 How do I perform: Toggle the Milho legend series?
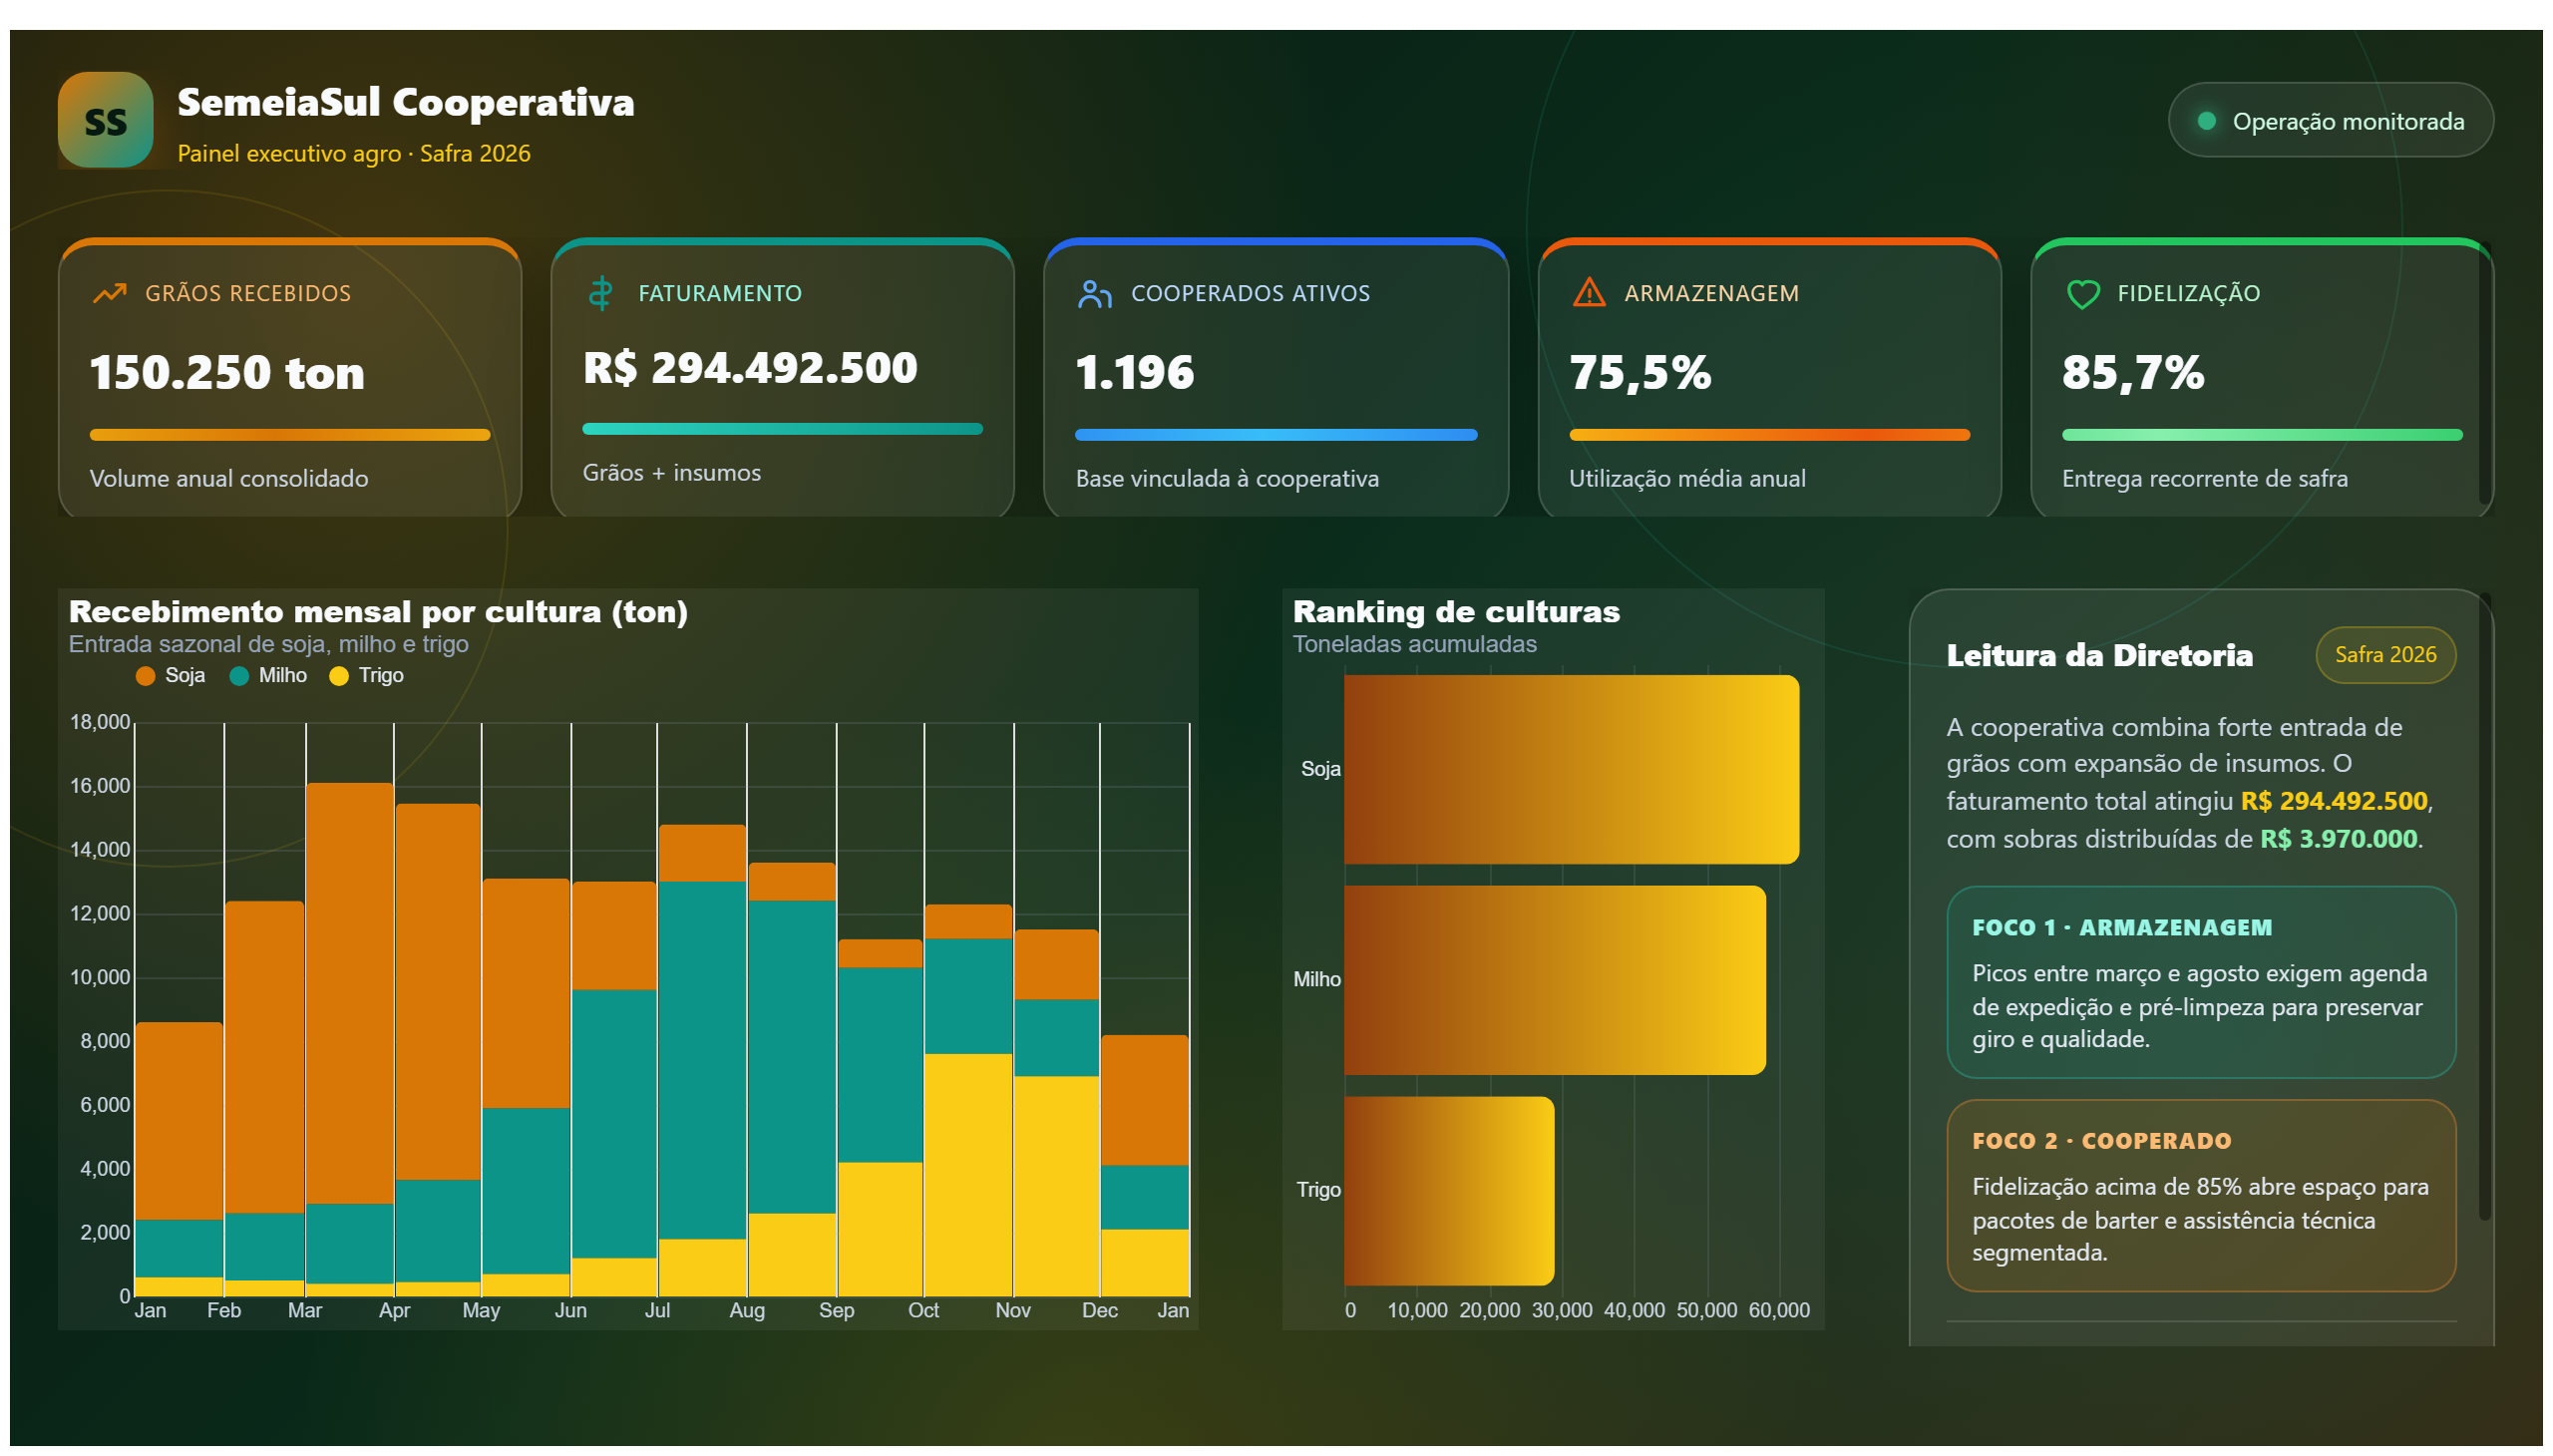click(268, 675)
